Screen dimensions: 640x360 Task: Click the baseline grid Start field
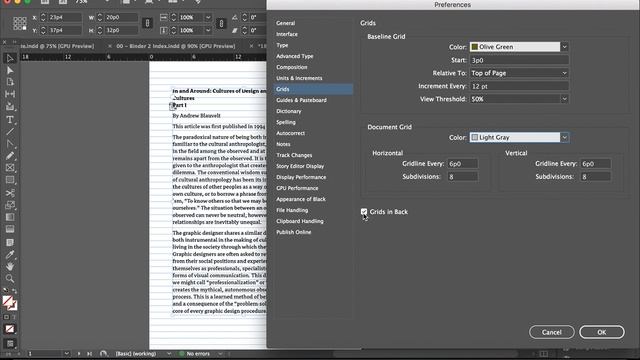[519, 60]
